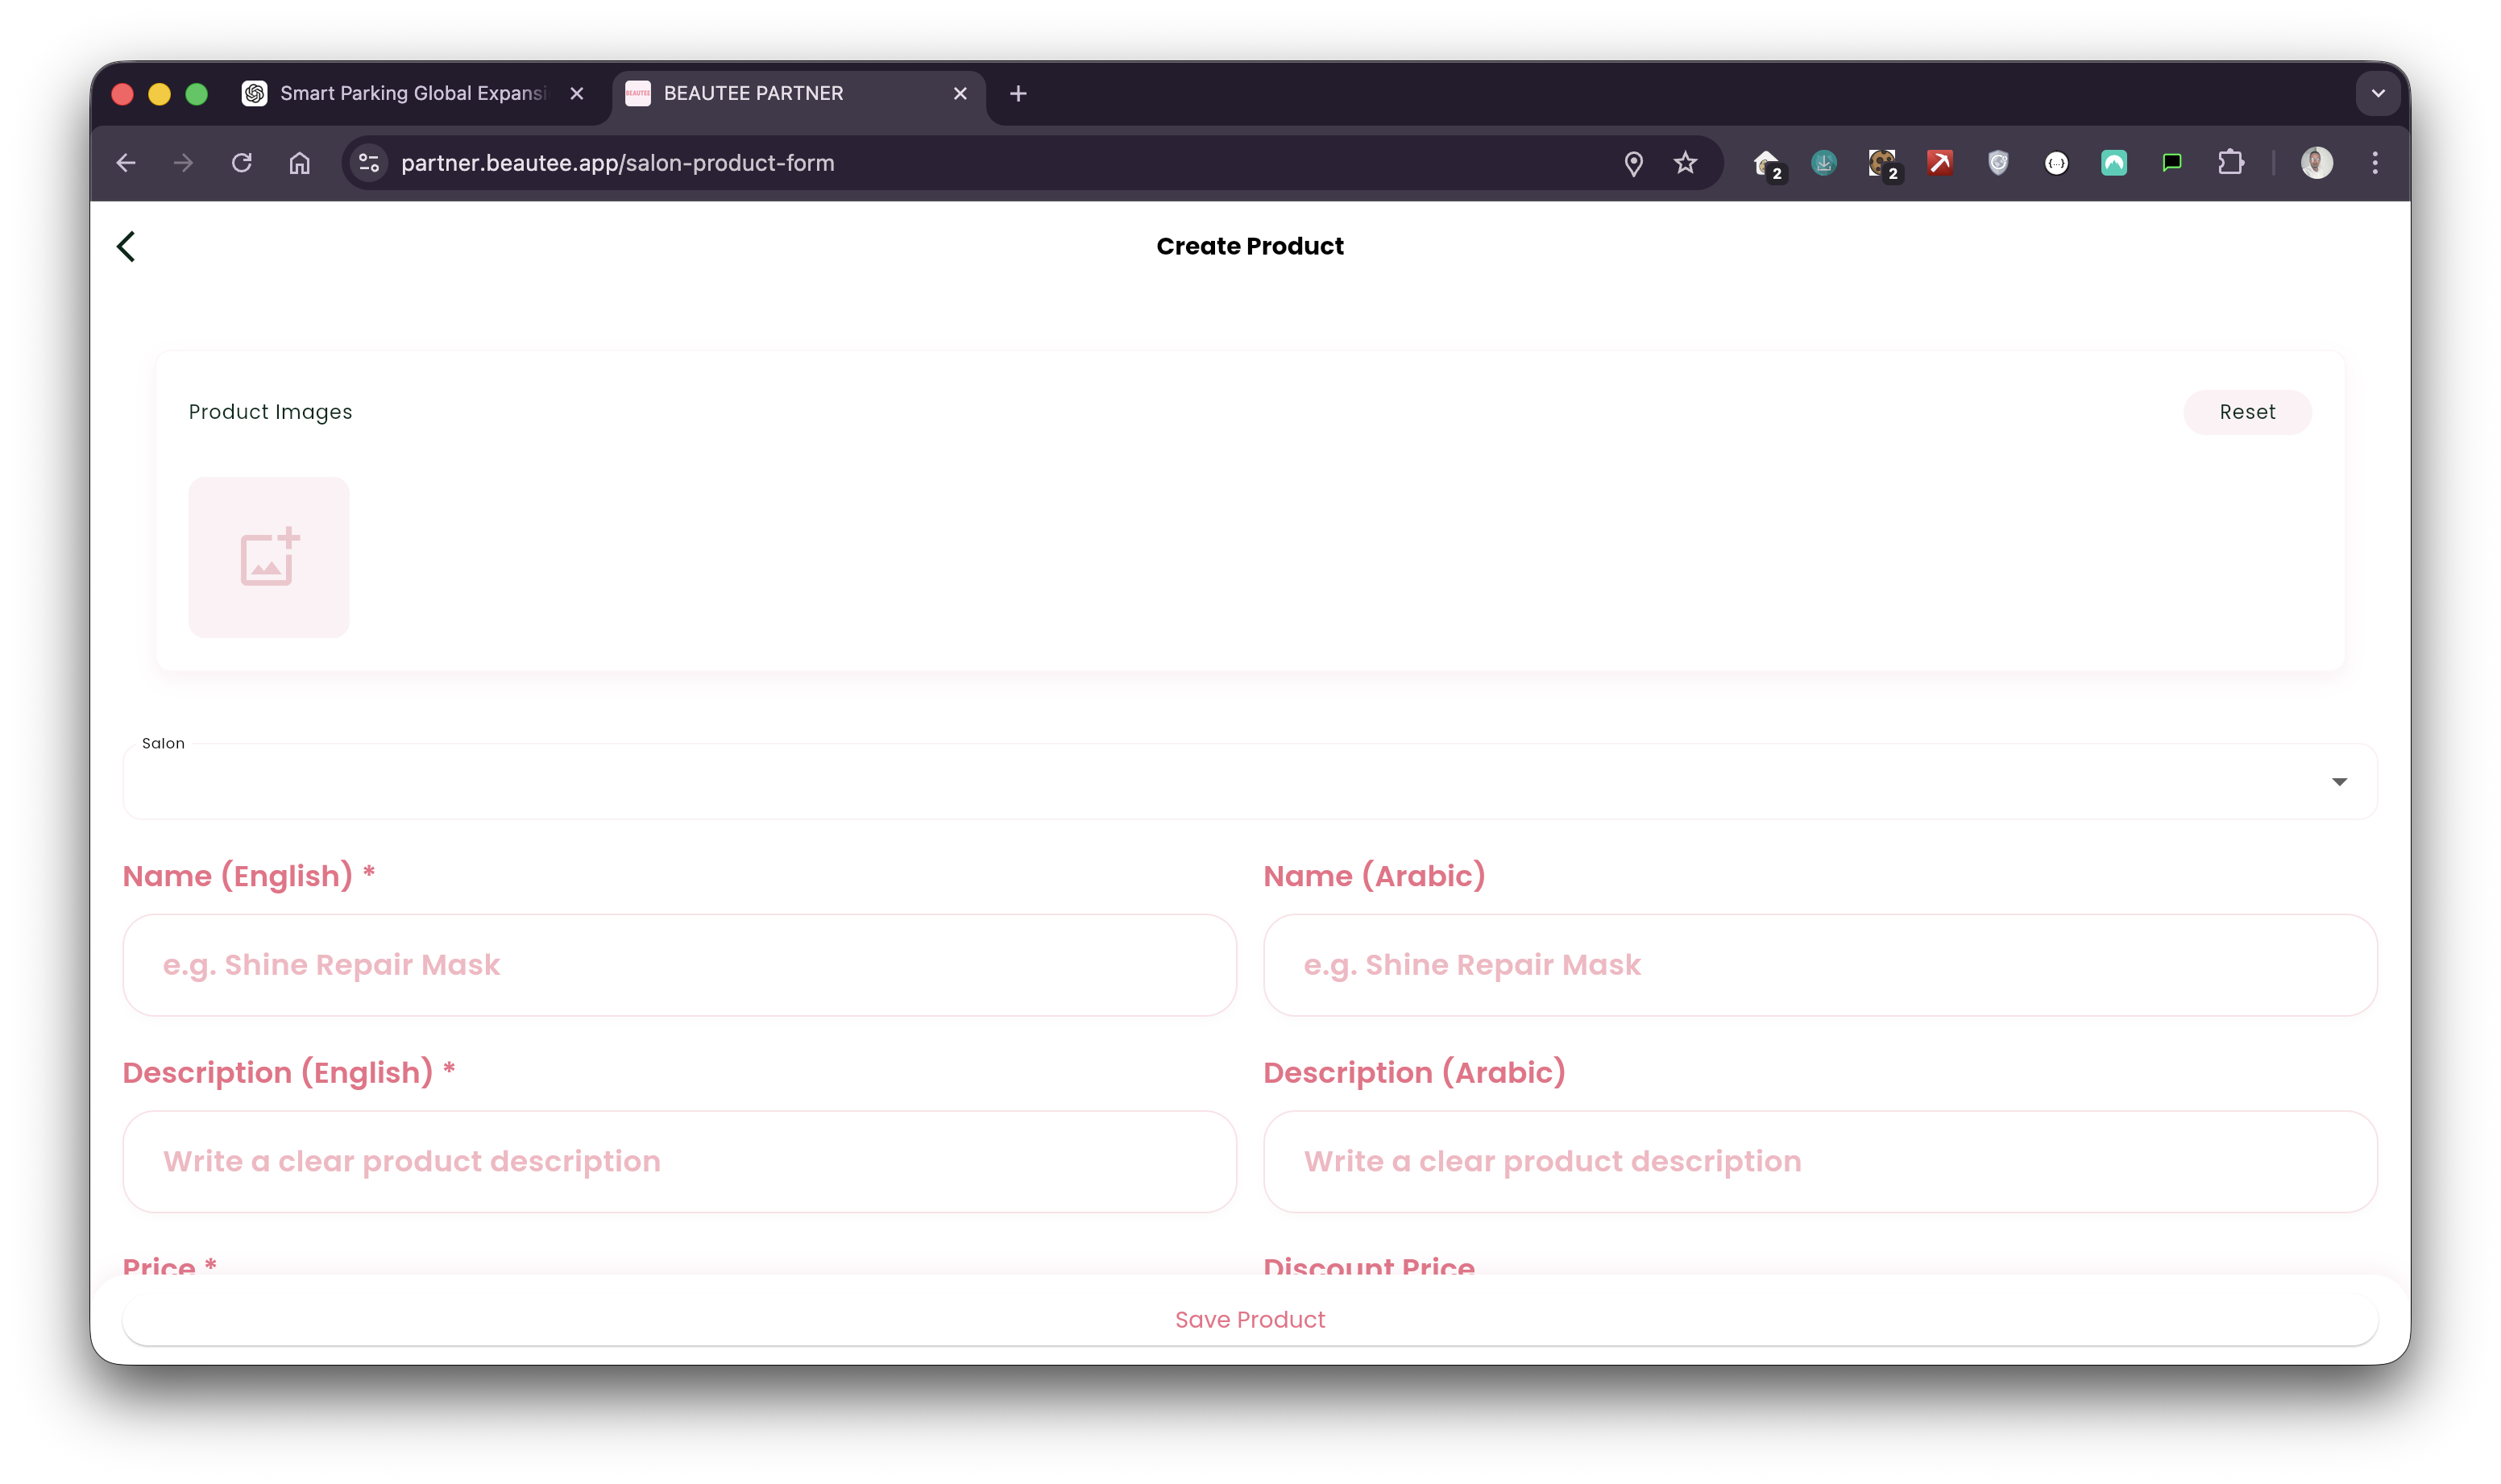Open the Extensions puzzle menu
2501x1484 pixels.
click(2231, 163)
